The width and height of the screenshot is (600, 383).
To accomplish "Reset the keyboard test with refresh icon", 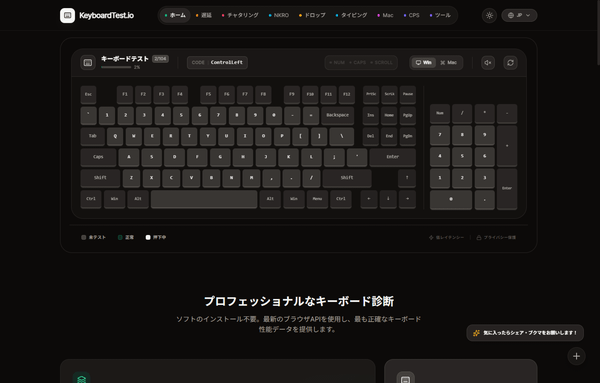I will point(510,63).
